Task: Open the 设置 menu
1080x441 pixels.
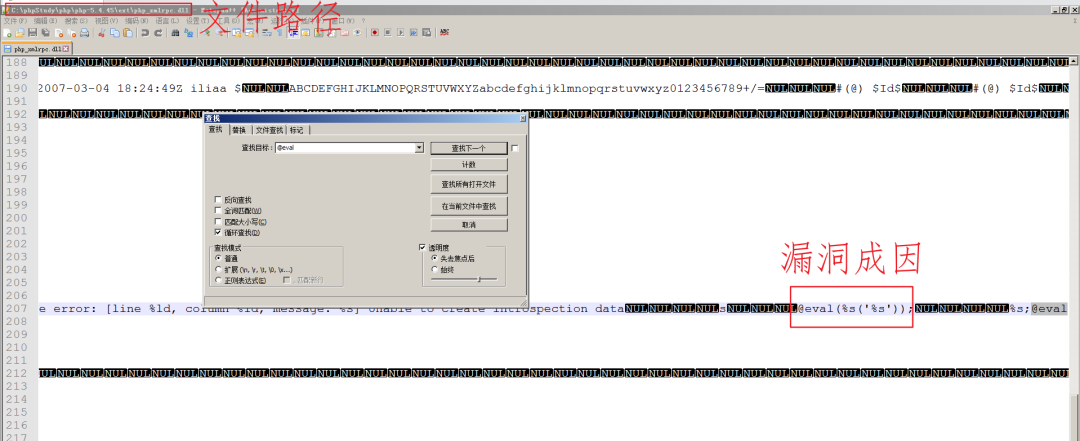Action: [198, 21]
